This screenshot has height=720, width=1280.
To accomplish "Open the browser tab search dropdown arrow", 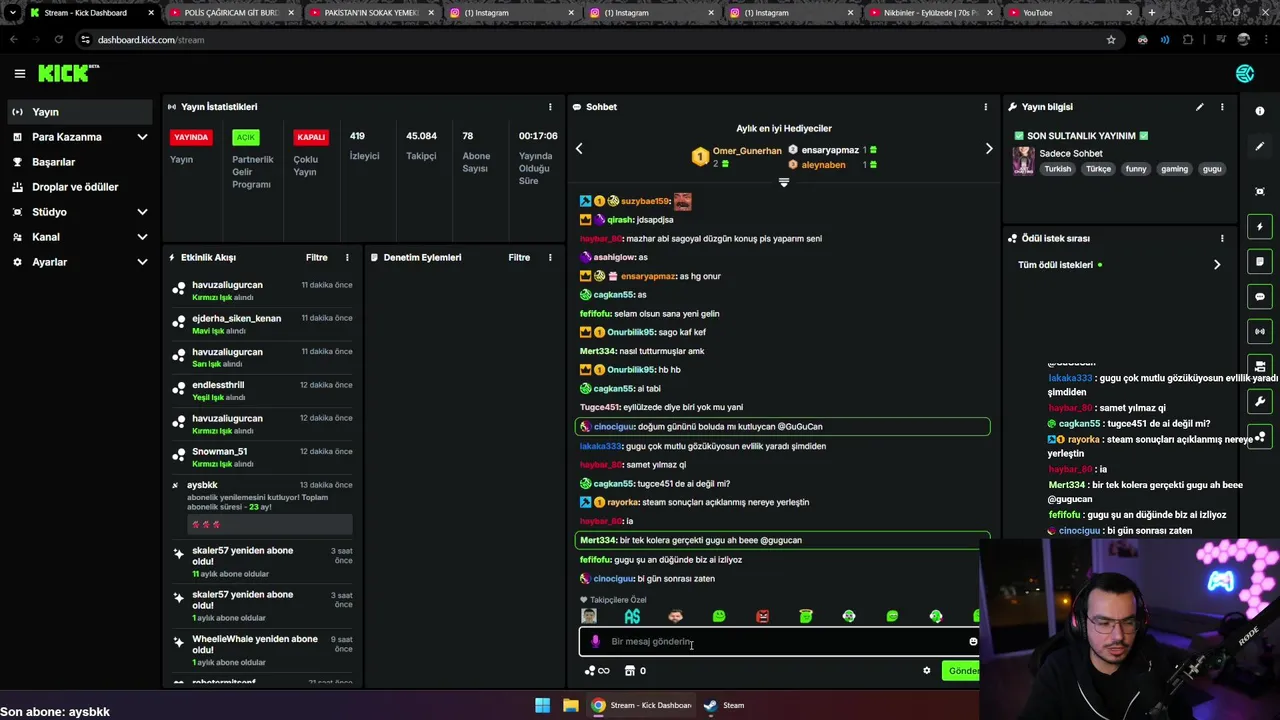I will tap(12, 13).
